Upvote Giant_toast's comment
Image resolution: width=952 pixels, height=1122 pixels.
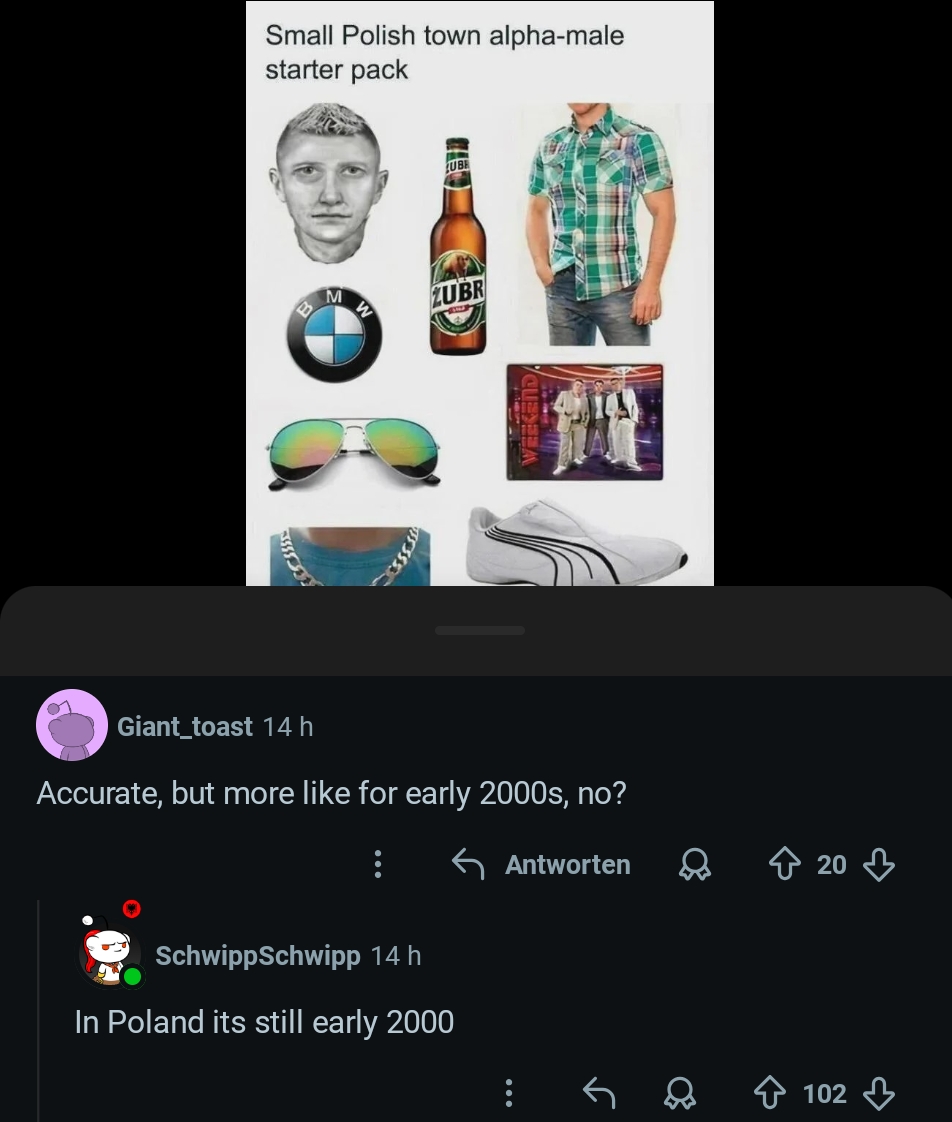786,864
